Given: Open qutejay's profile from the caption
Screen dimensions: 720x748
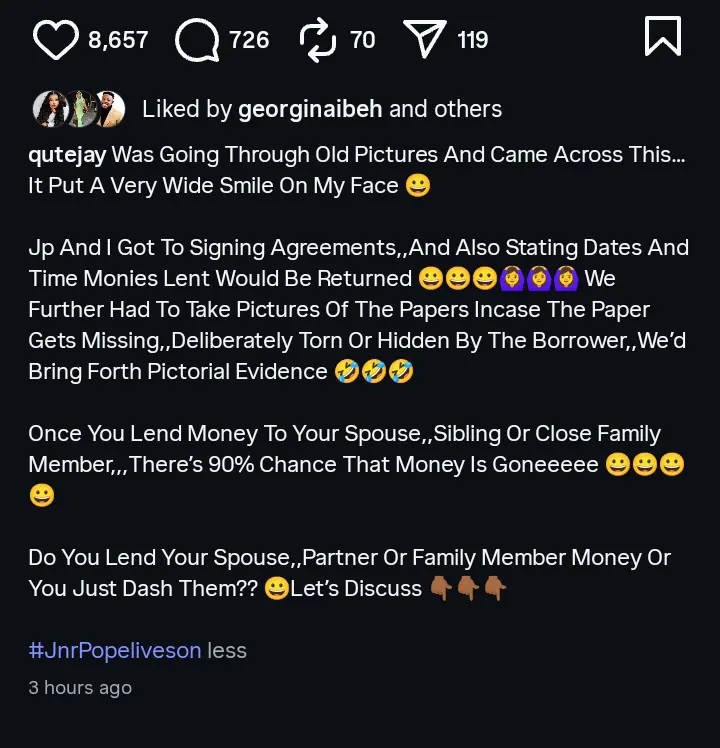Looking at the screenshot, I should [66, 155].
